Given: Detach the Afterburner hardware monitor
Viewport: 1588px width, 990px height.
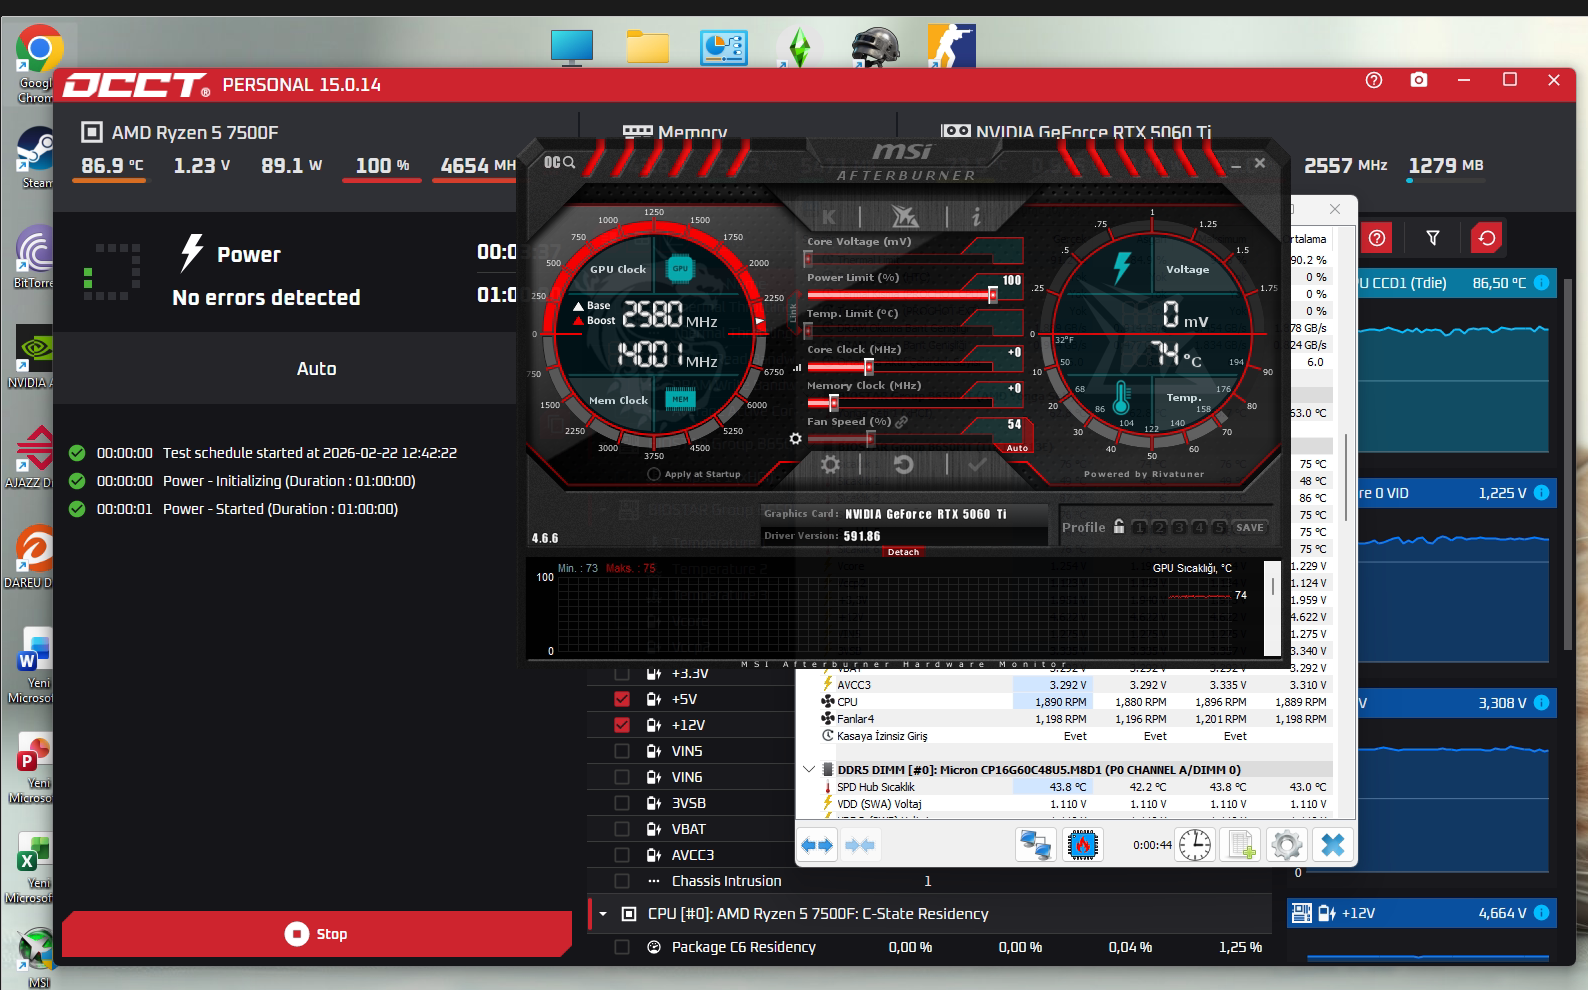Looking at the screenshot, I should [x=903, y=552].
